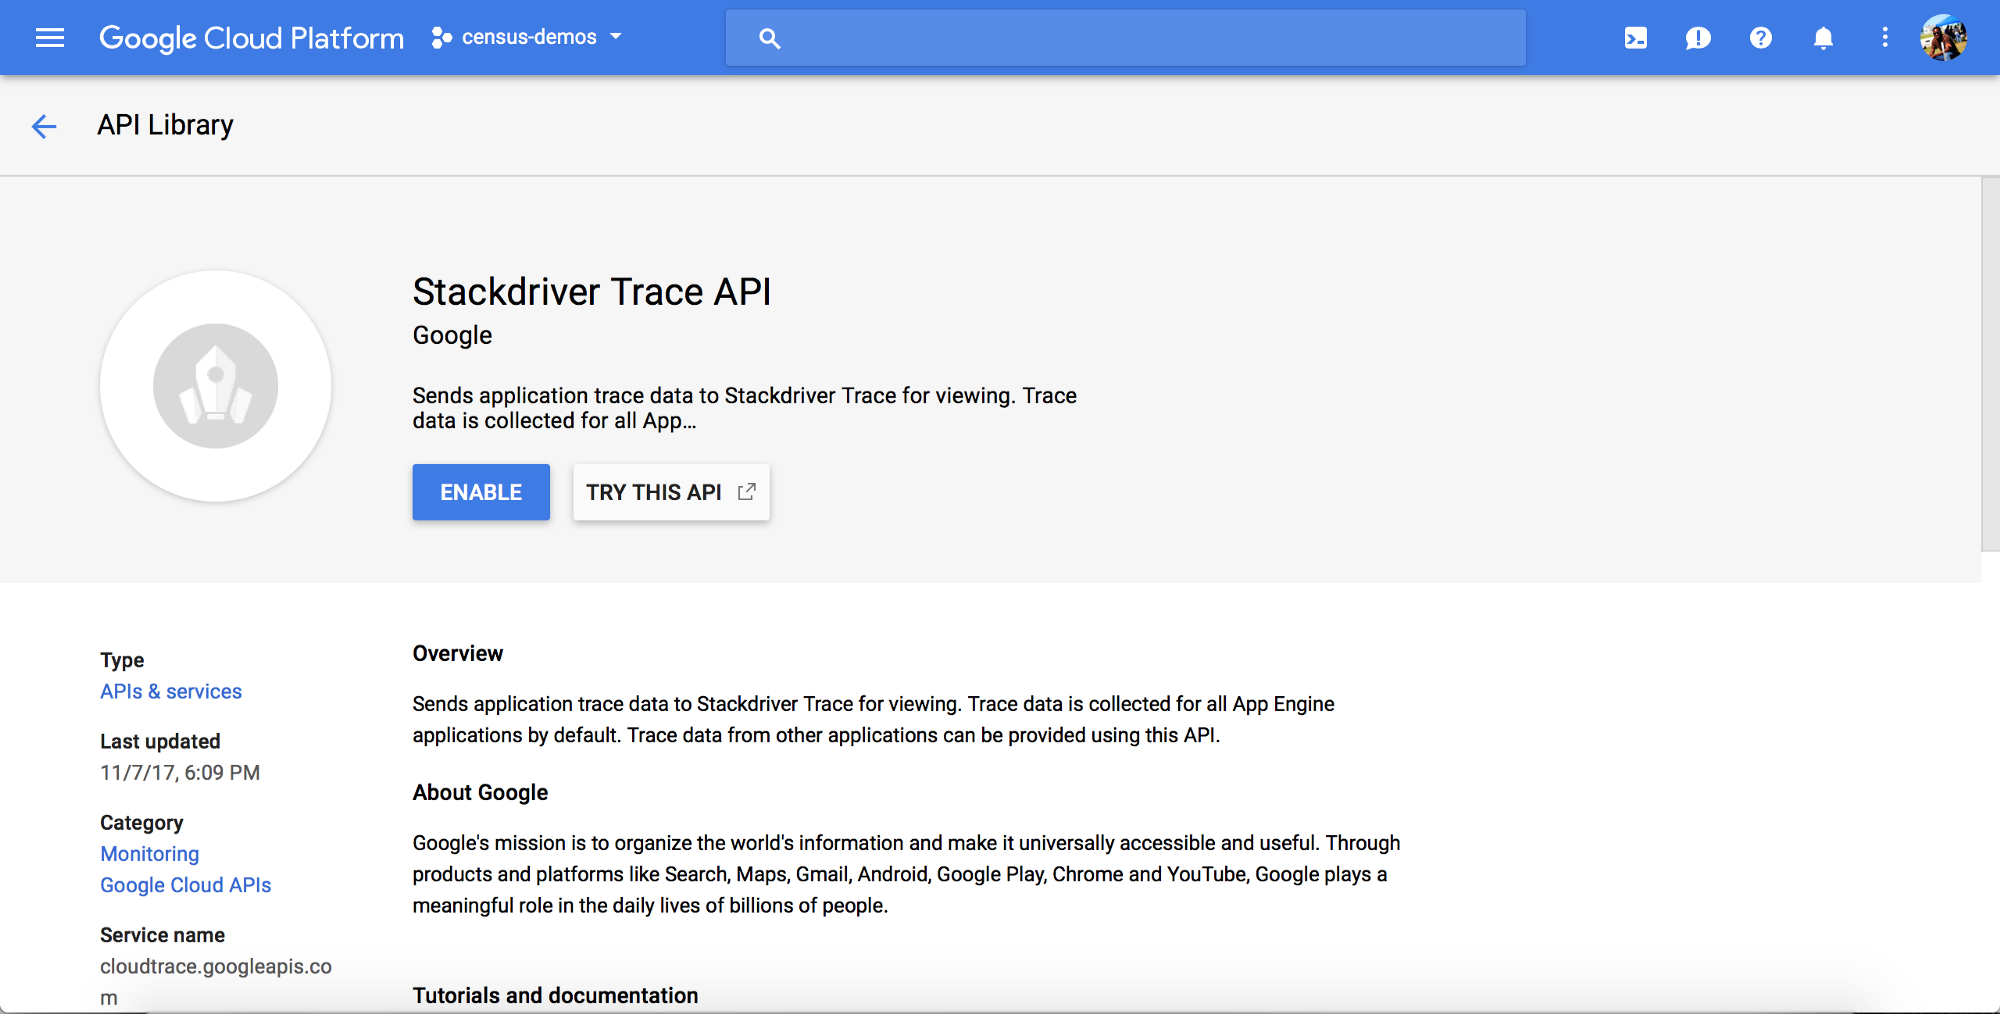Click the Tutorials and documentation heading

(555, 995)
